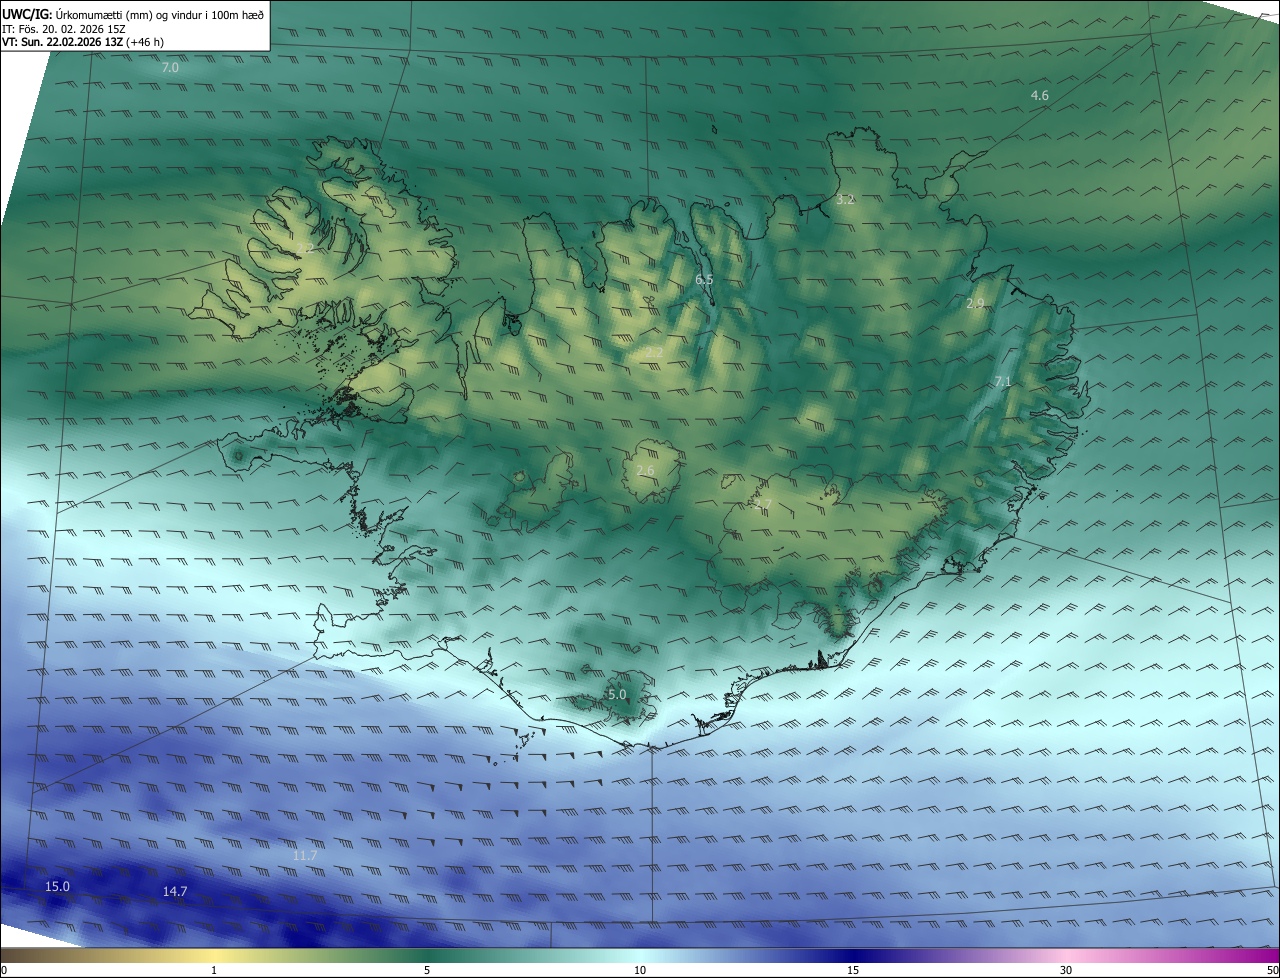Select the 3.2 value label
The height and width of the screenshot is (978, 1280).
(x=845, y=199)
